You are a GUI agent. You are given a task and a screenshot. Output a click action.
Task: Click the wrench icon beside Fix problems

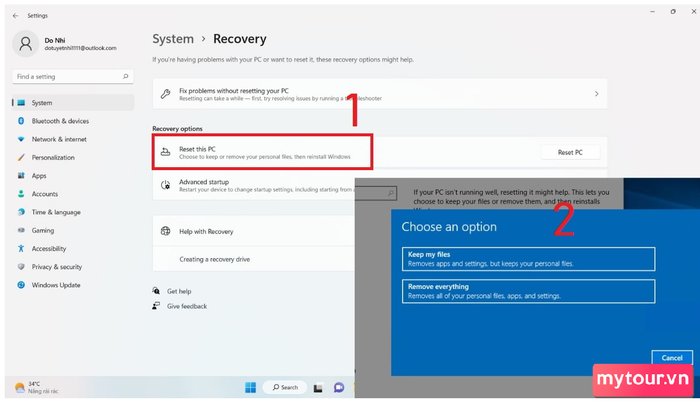coord(166,94)
